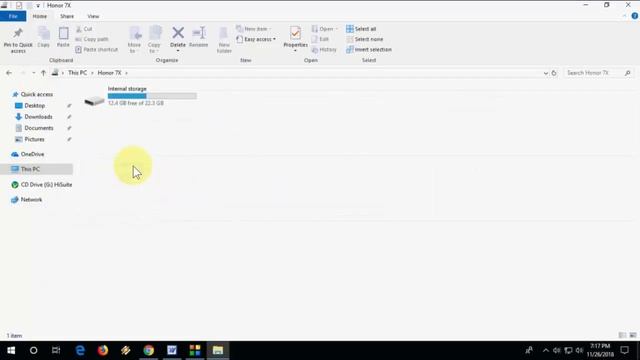Open Word from the taskbar
This screenshot has width=640, height=360.
(x=172, y=350)
